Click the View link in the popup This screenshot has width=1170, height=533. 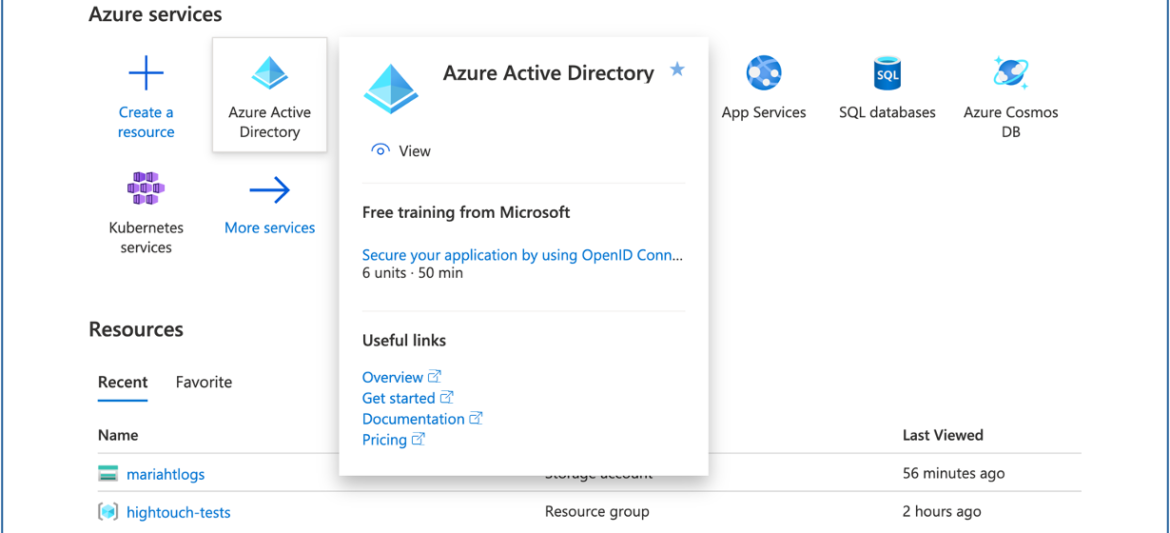tap(414, 151)
